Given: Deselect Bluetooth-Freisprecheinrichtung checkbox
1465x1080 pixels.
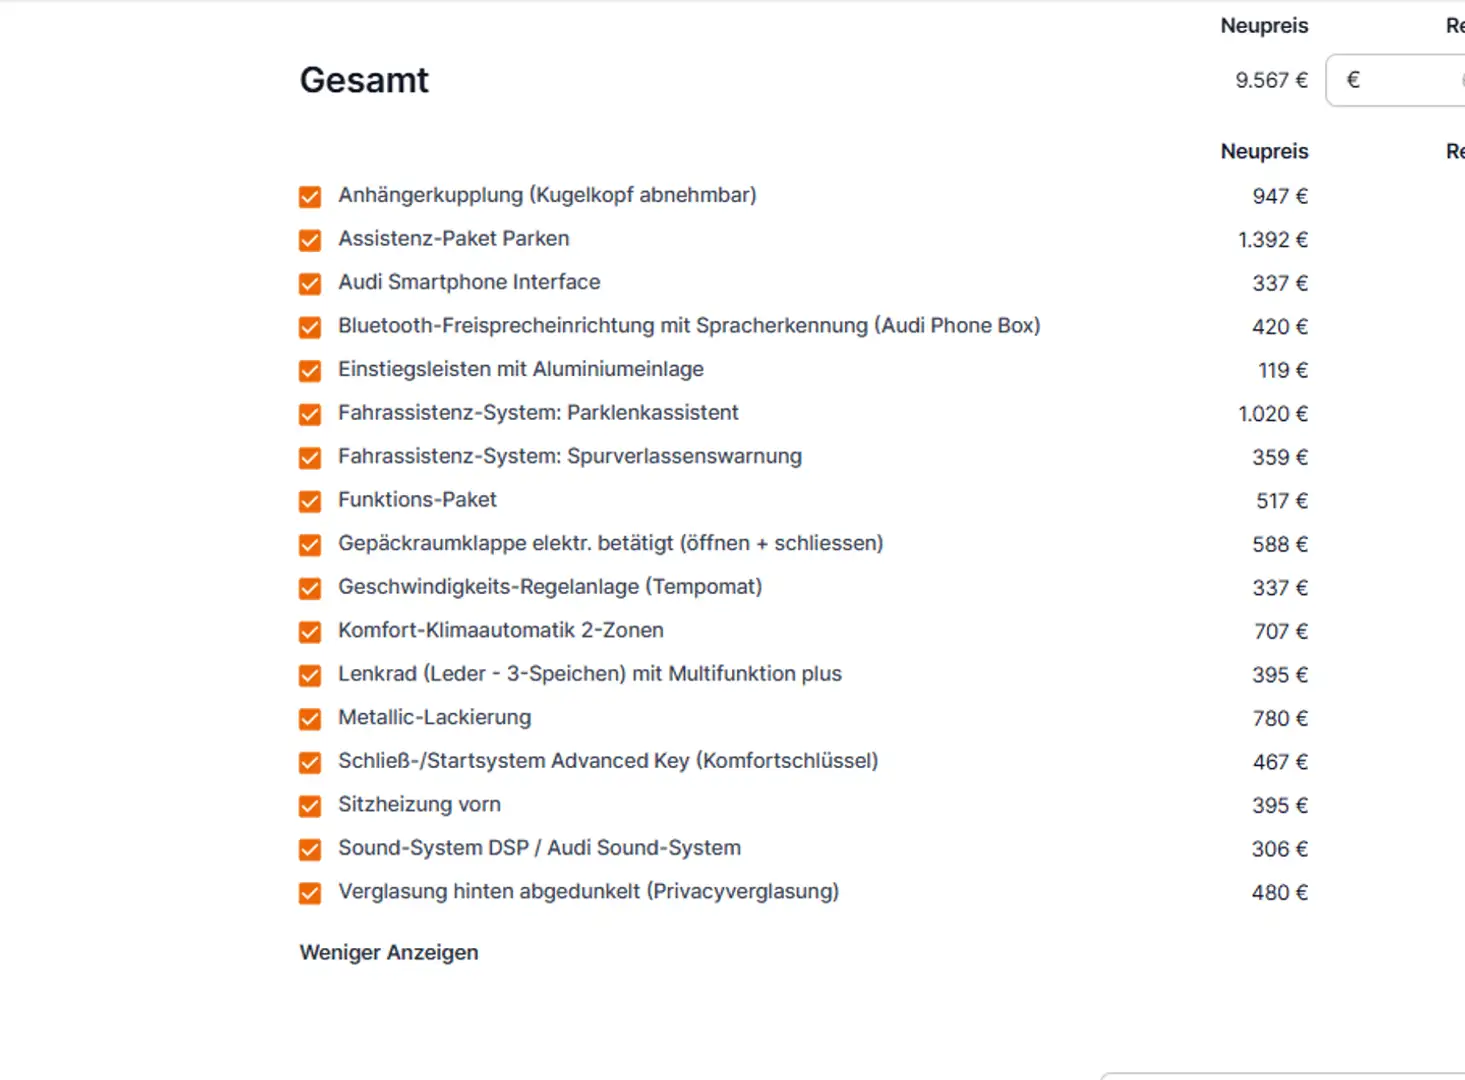Looking at the screenshot, I should click(x=310, y=327).
